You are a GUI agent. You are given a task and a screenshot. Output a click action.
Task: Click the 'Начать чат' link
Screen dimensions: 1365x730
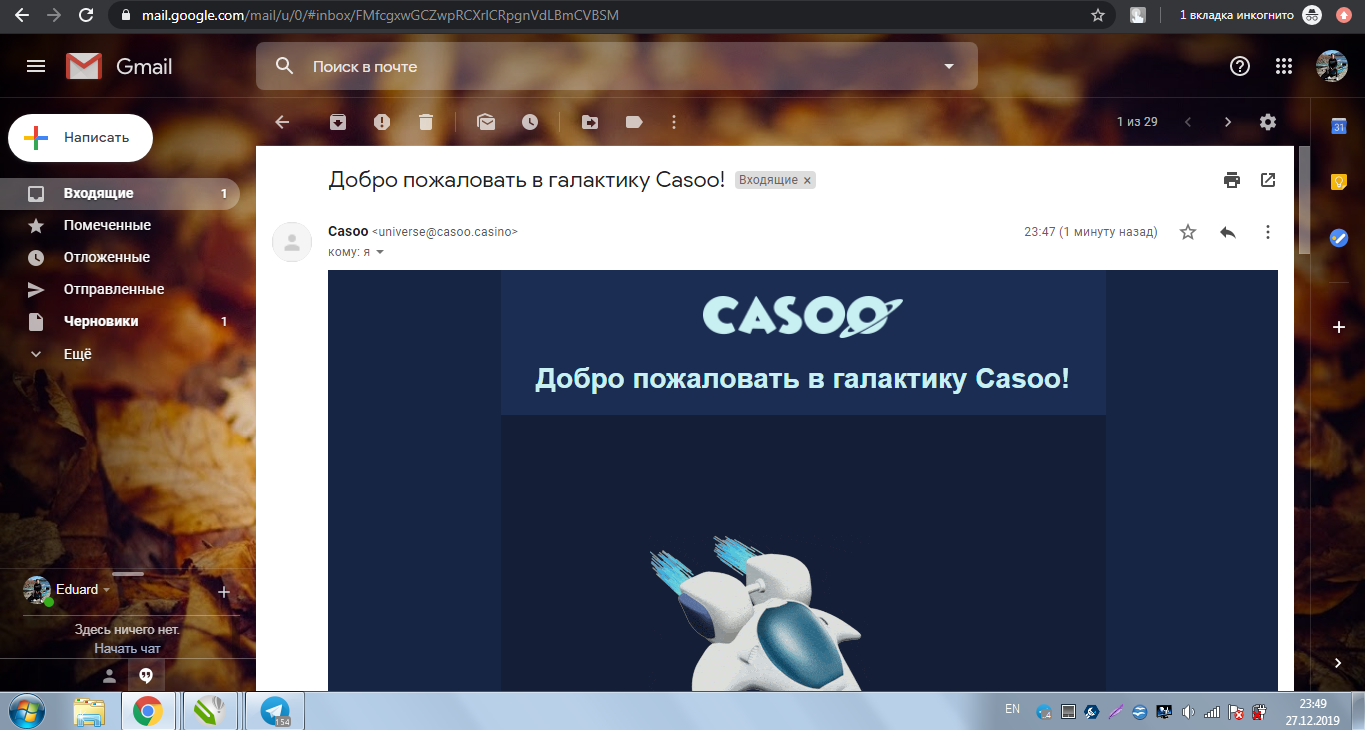point(128,648)
